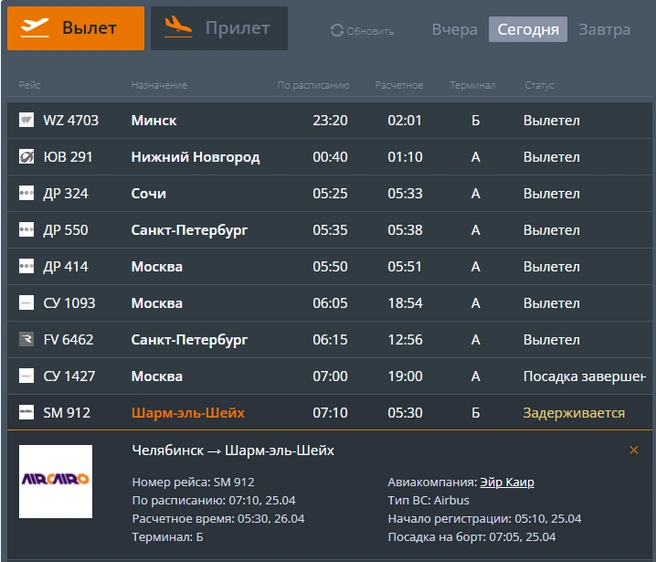Screen dimensions: 656x562
Task: Click the SM 912 airline logo icon
Action: click(26, 412)
